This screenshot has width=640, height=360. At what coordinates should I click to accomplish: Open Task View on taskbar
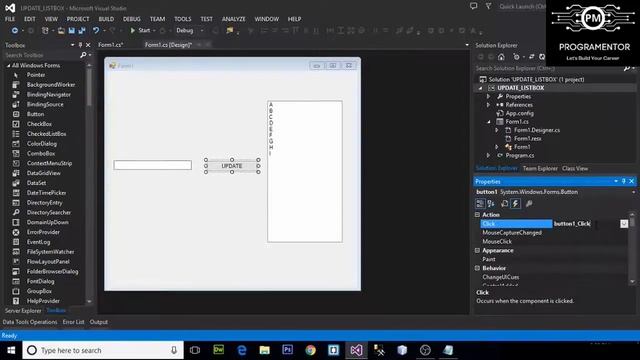tap(195, 350)
